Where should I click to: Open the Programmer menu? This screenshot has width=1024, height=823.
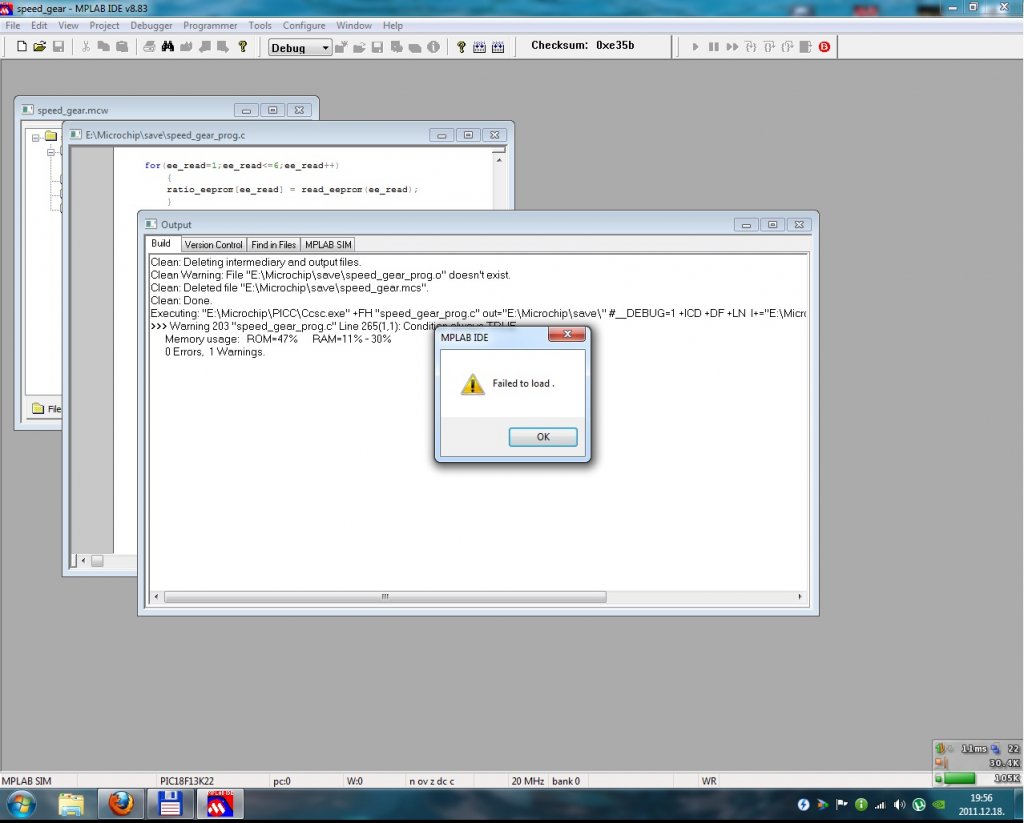(210, 25)
